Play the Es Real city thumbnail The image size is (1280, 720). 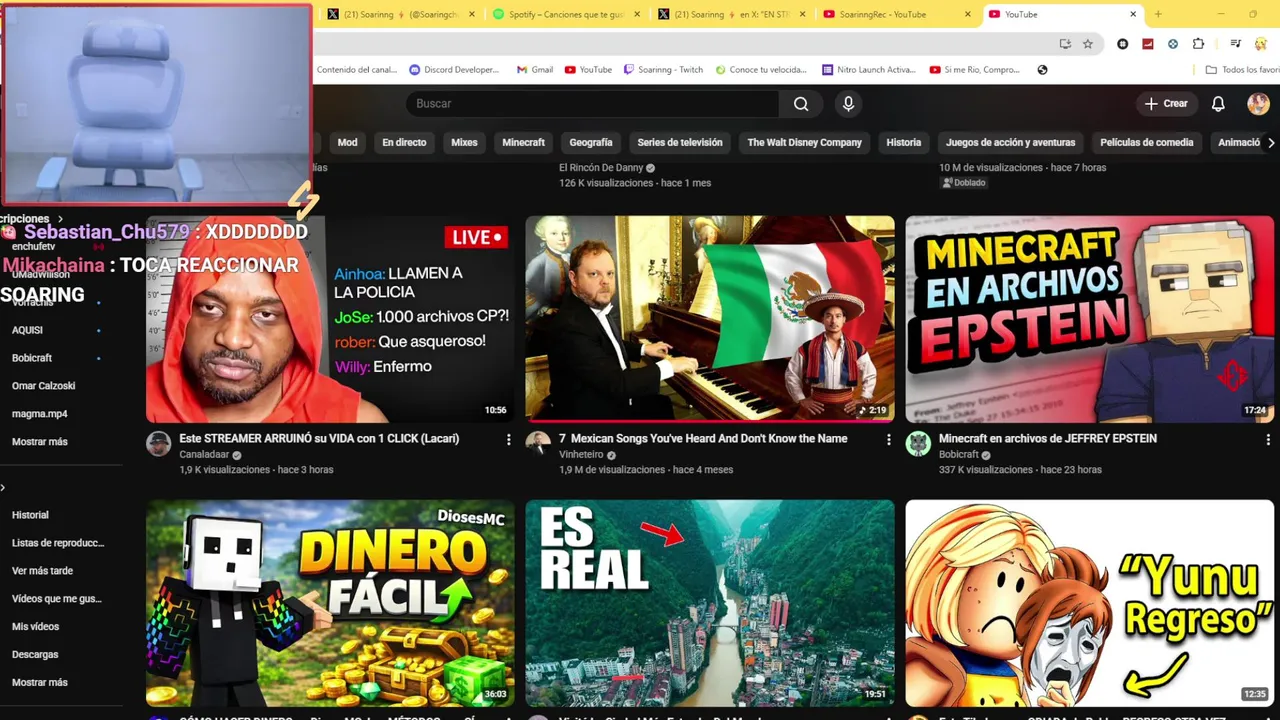tap(710, 603)
